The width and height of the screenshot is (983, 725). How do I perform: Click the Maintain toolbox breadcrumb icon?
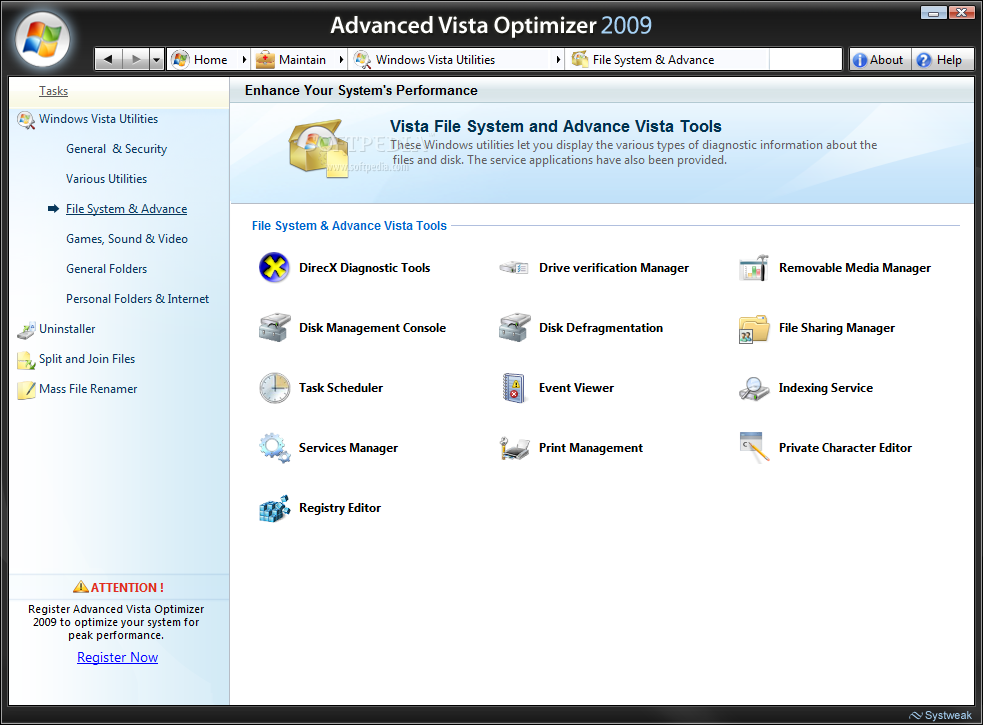pyautogui.click(x=265, y=60)
